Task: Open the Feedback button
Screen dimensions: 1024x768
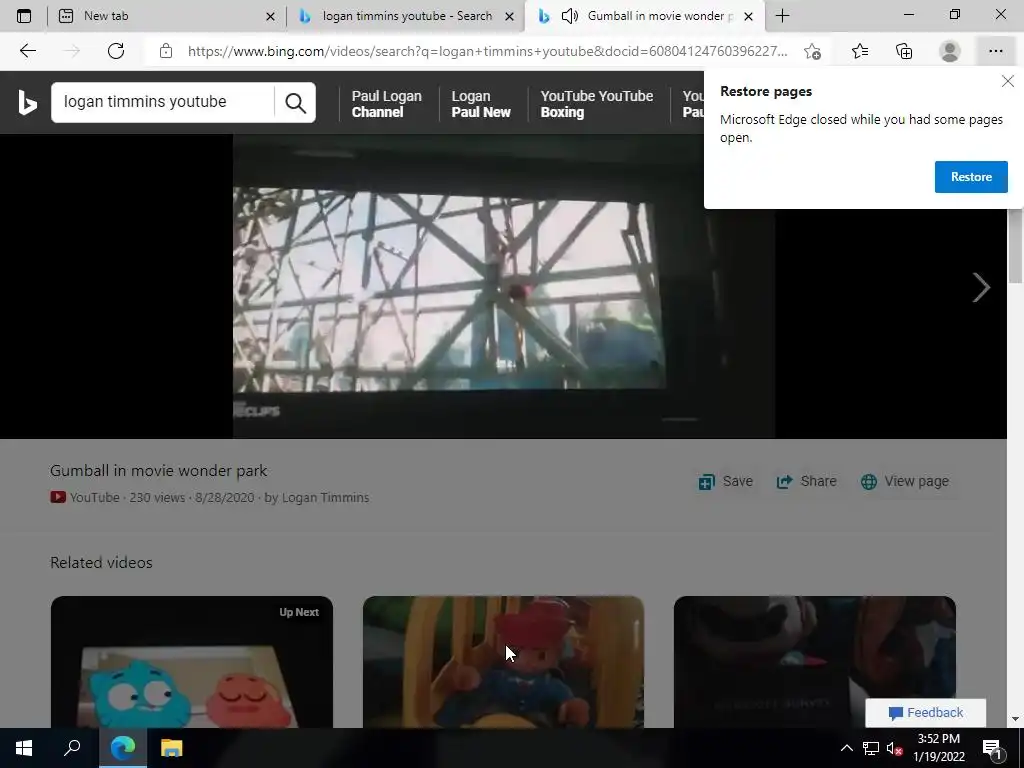Action: coord(925,712)
